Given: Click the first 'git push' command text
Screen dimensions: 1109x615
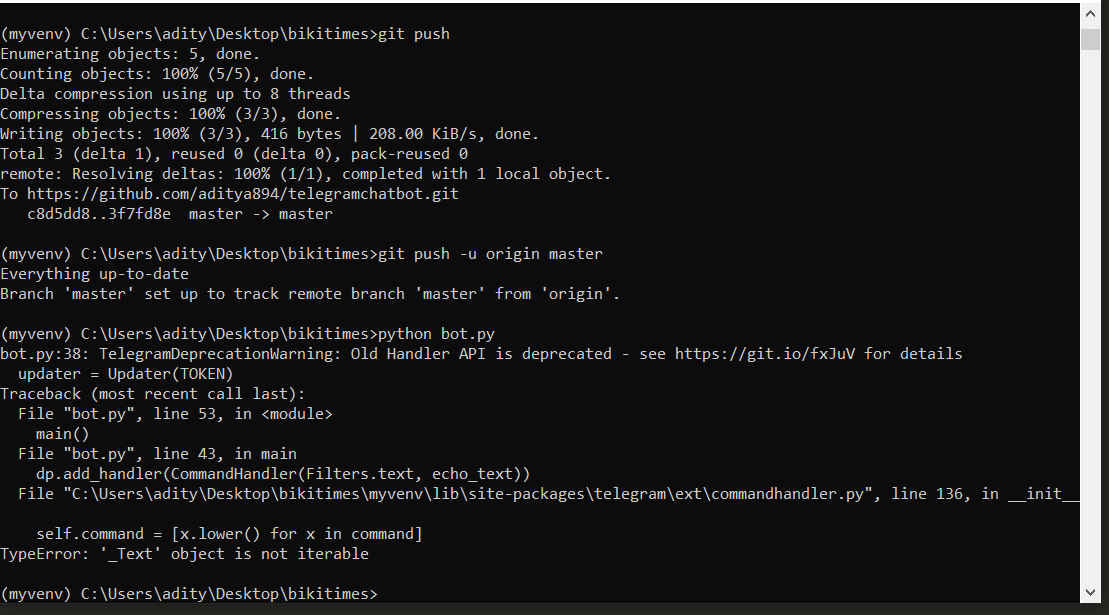Looking at the screenshot, I should [414, 34].
